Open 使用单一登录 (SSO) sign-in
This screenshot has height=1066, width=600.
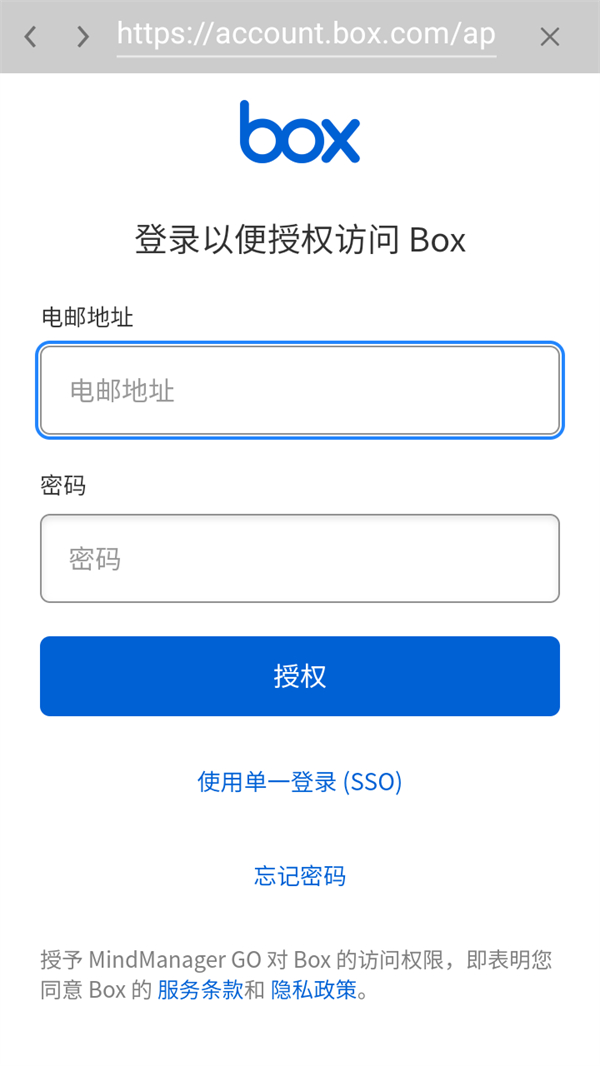(299, 782)
